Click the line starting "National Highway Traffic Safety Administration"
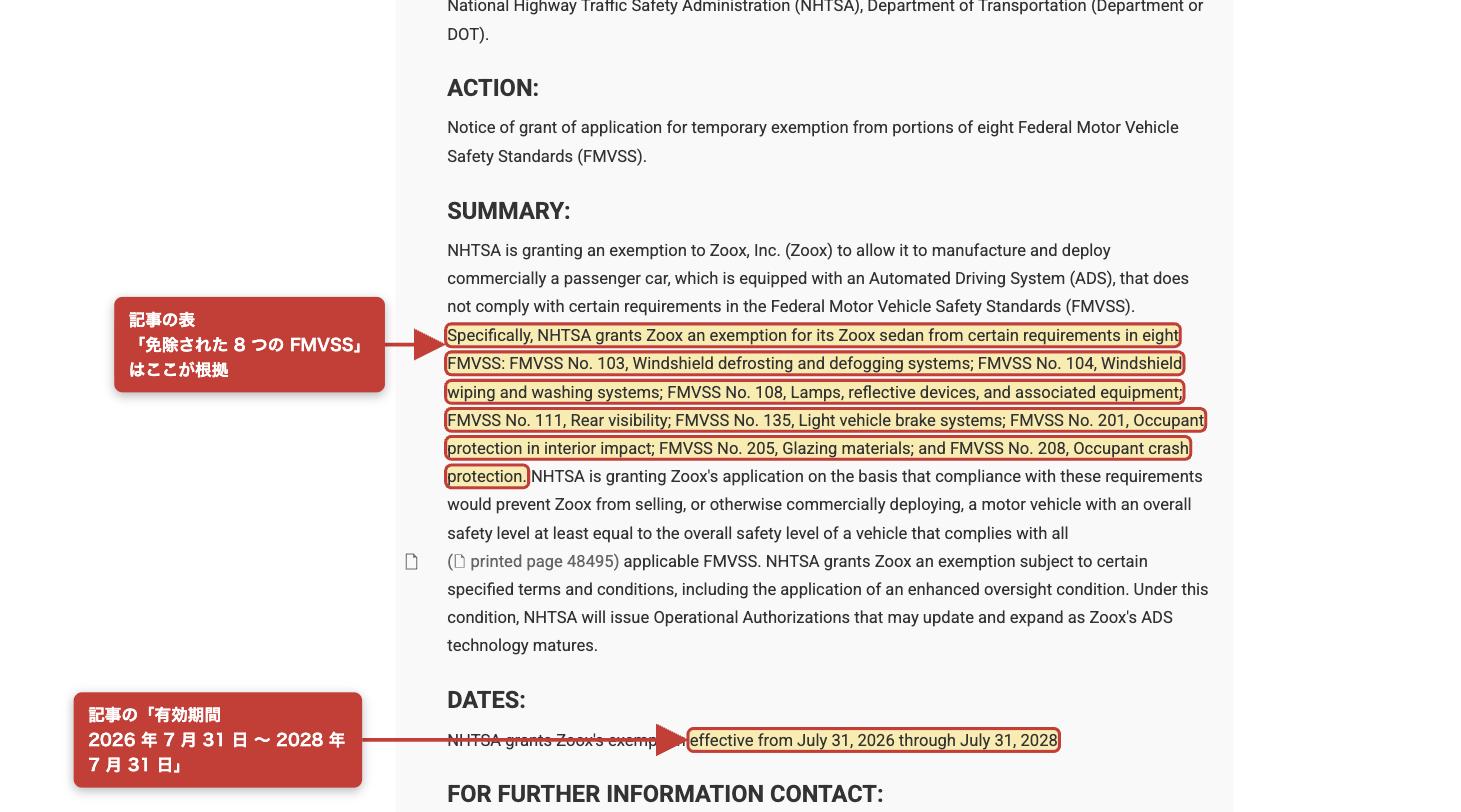This screenshot has width=1461, height=812. [825, 7]
